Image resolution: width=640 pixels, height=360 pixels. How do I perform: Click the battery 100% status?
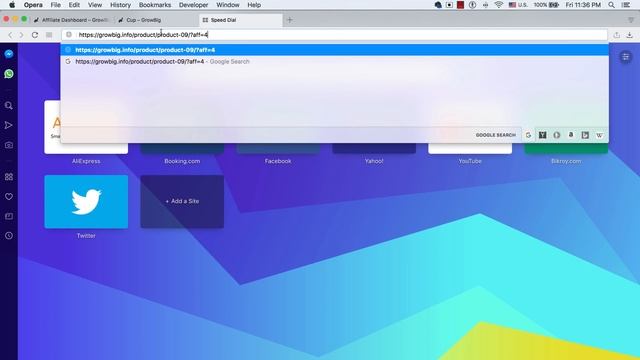click(x=546, y=5)
